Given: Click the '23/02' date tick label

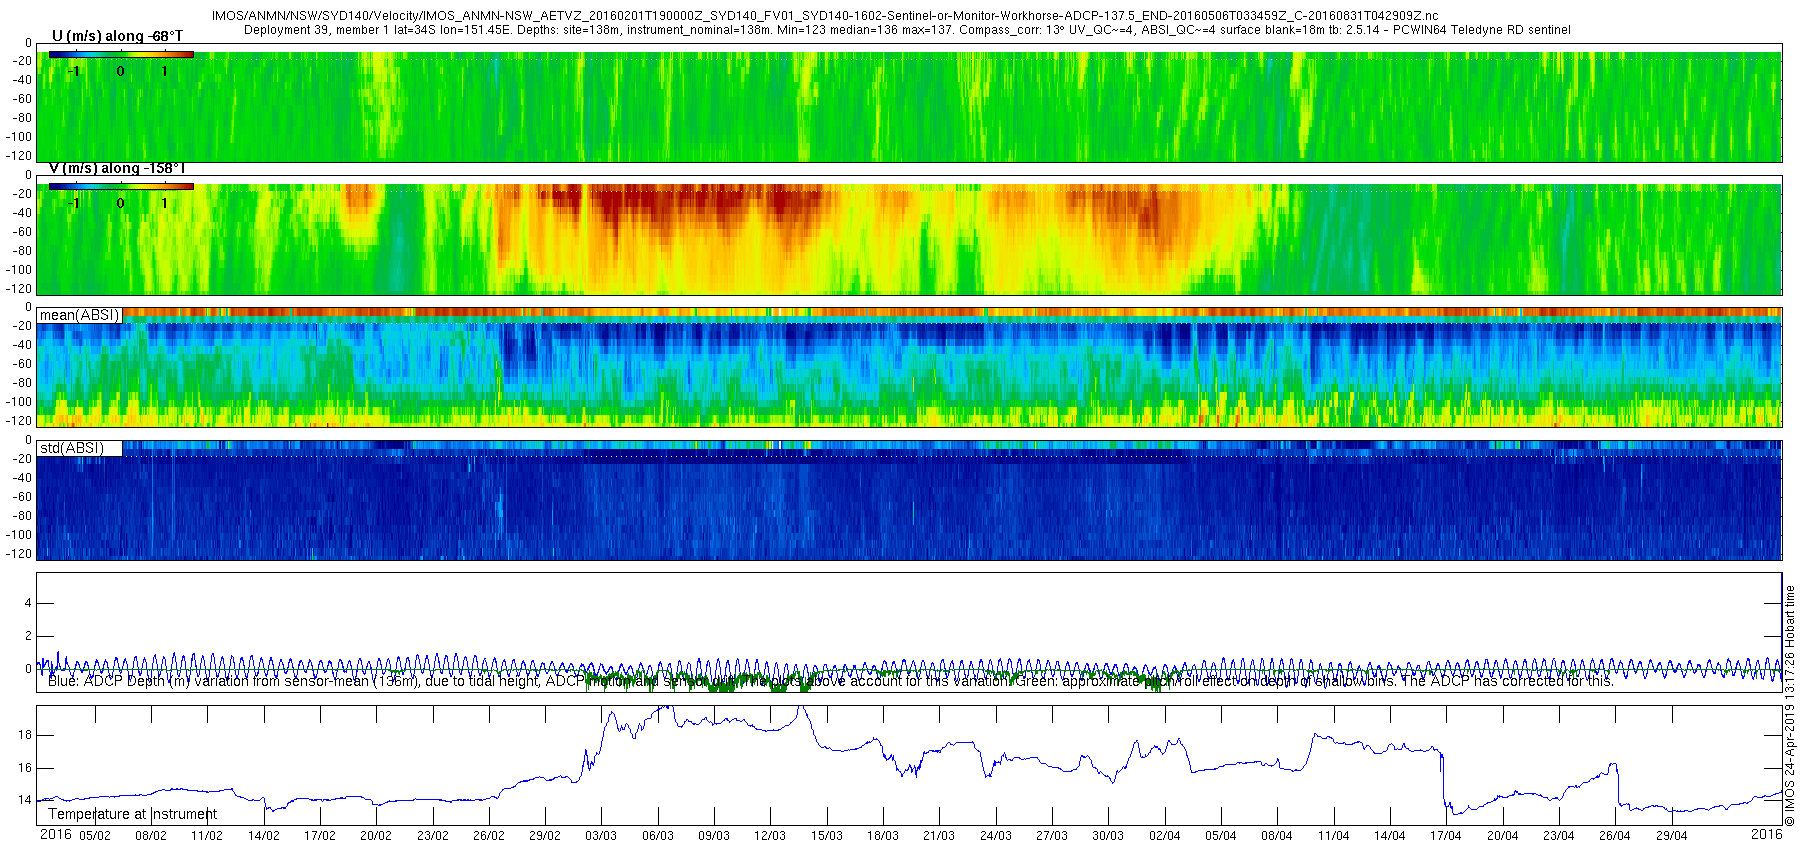Looking at the screenshot, I should pyautogui.click(x=433, y=836).
